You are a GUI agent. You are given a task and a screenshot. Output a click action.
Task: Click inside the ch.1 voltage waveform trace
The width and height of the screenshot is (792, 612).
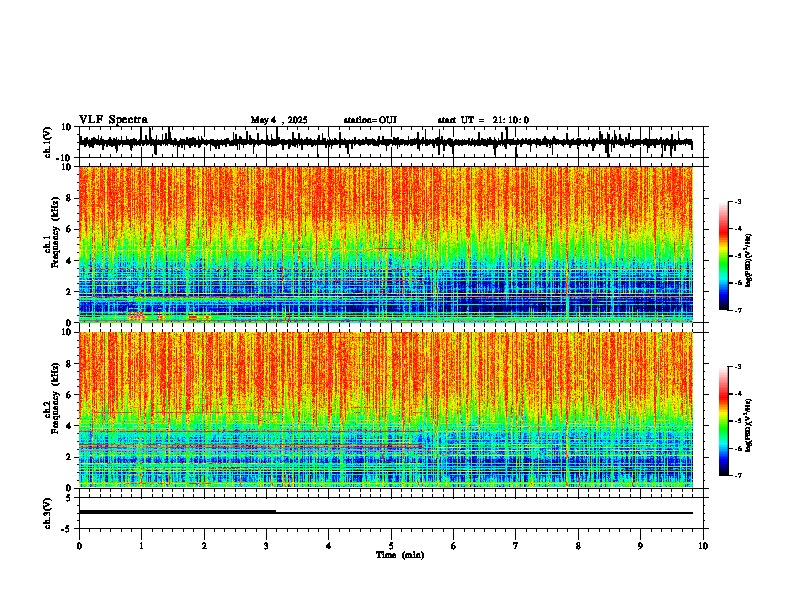[x=385, y=142]
